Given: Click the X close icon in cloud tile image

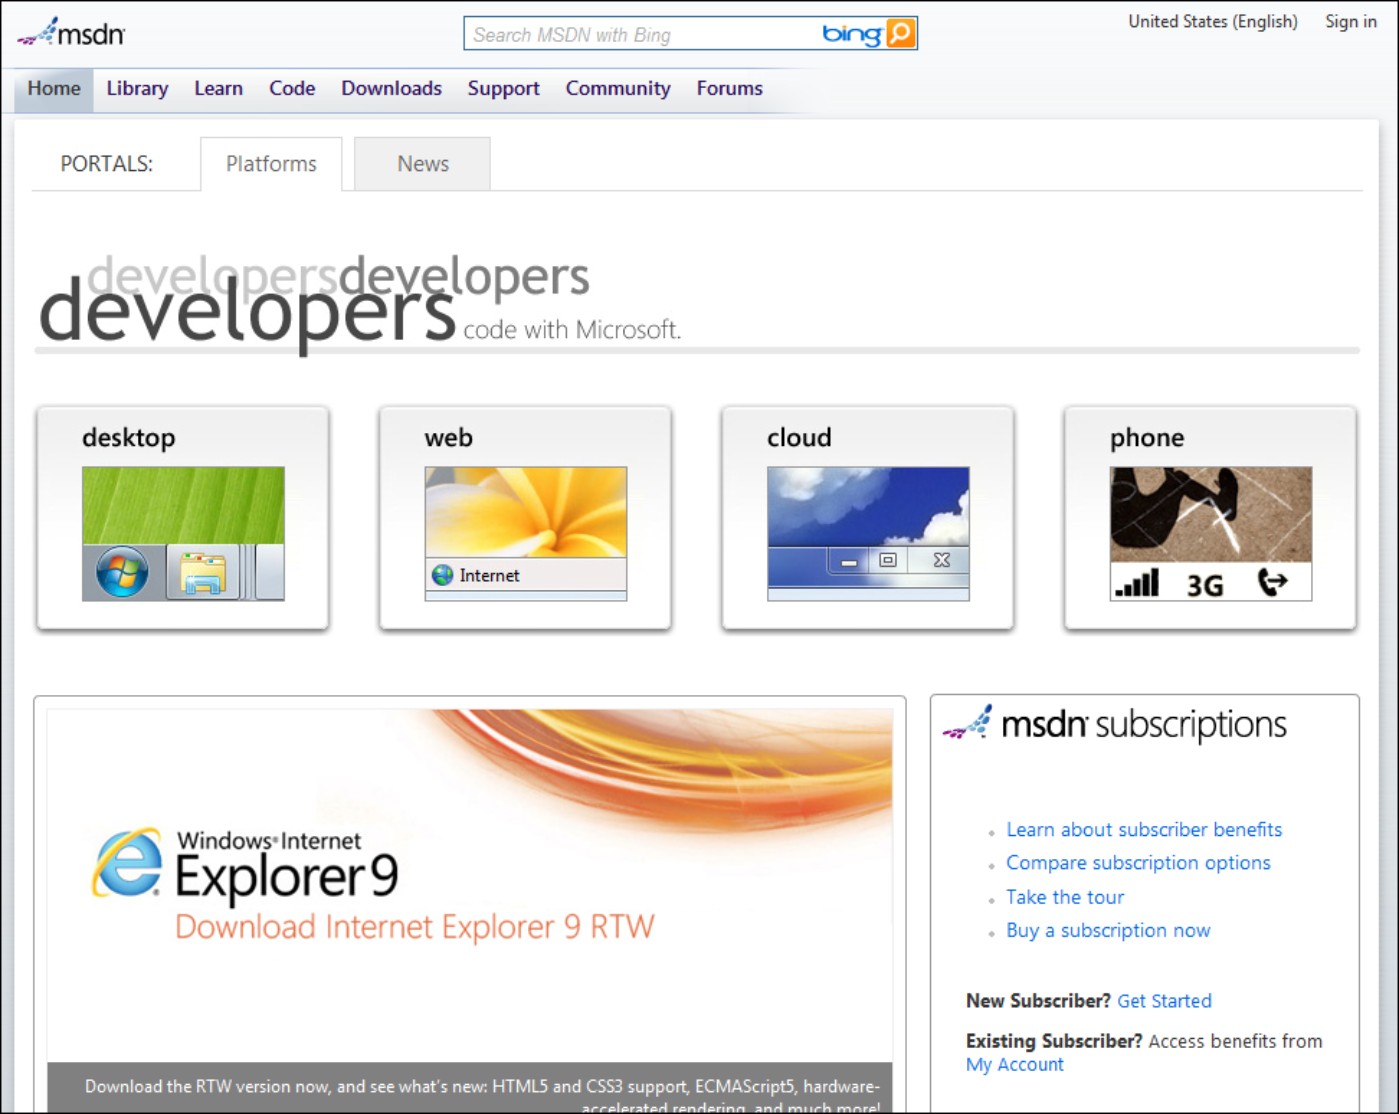Looking at the screenshot, I should click(x=941, y=560).
